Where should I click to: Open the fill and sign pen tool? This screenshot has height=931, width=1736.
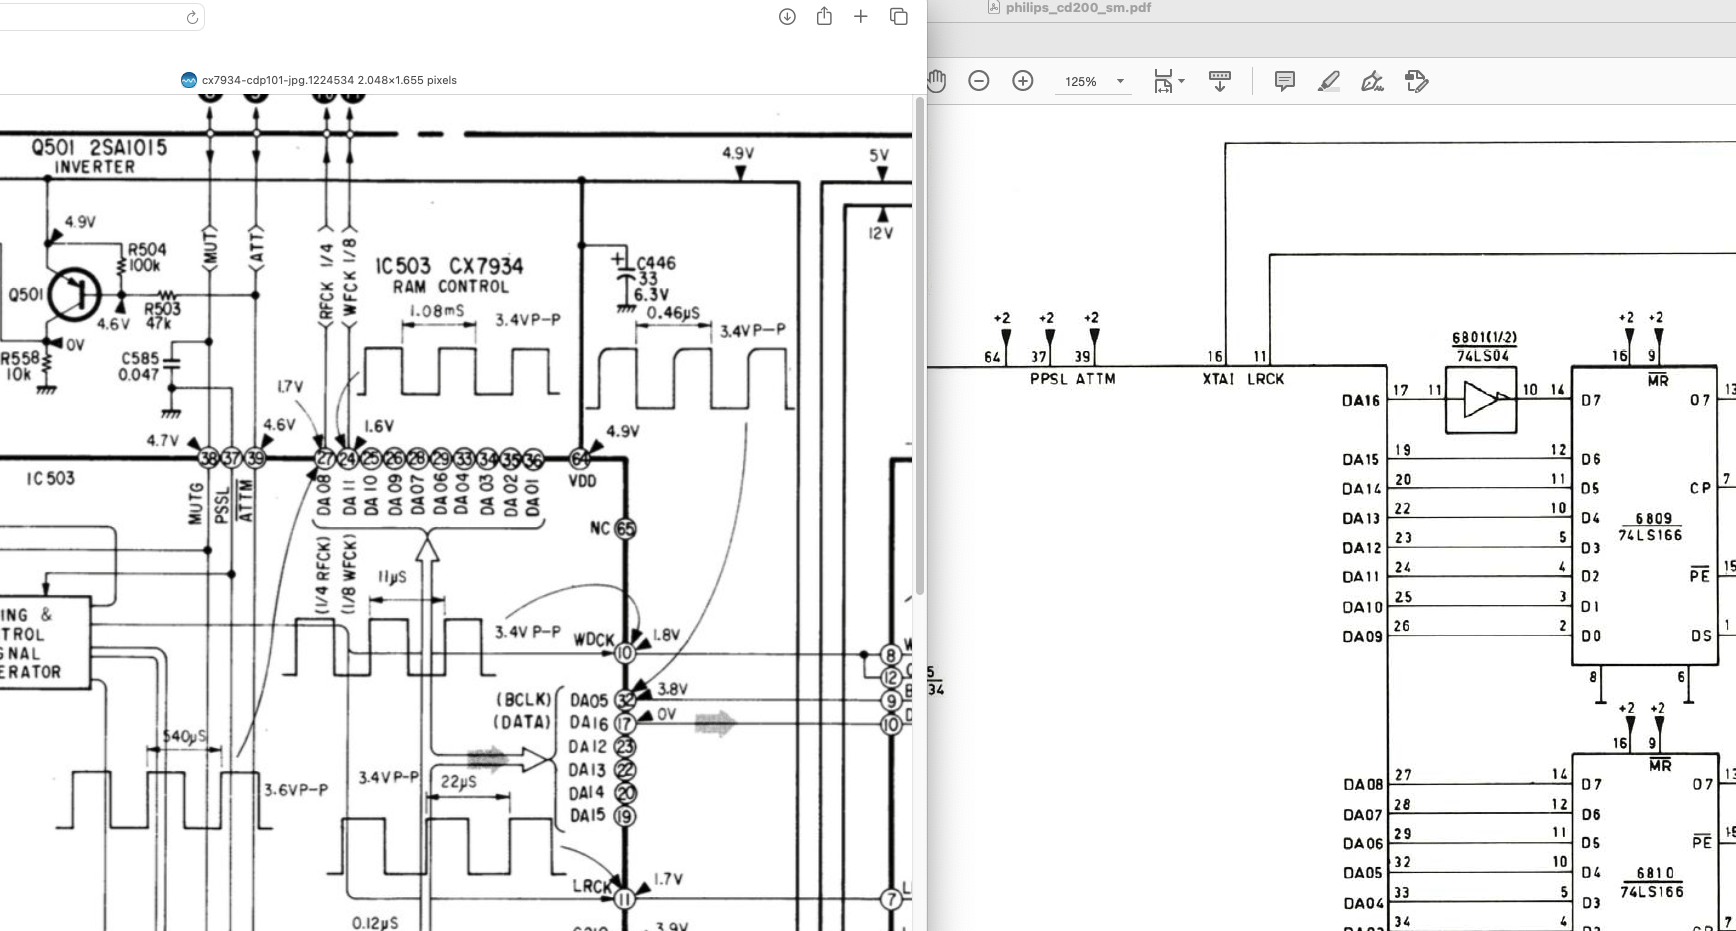1372,81
